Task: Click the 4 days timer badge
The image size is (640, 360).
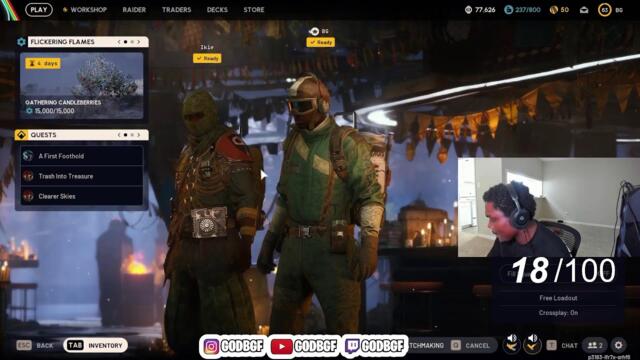Action: click(43, 63)
